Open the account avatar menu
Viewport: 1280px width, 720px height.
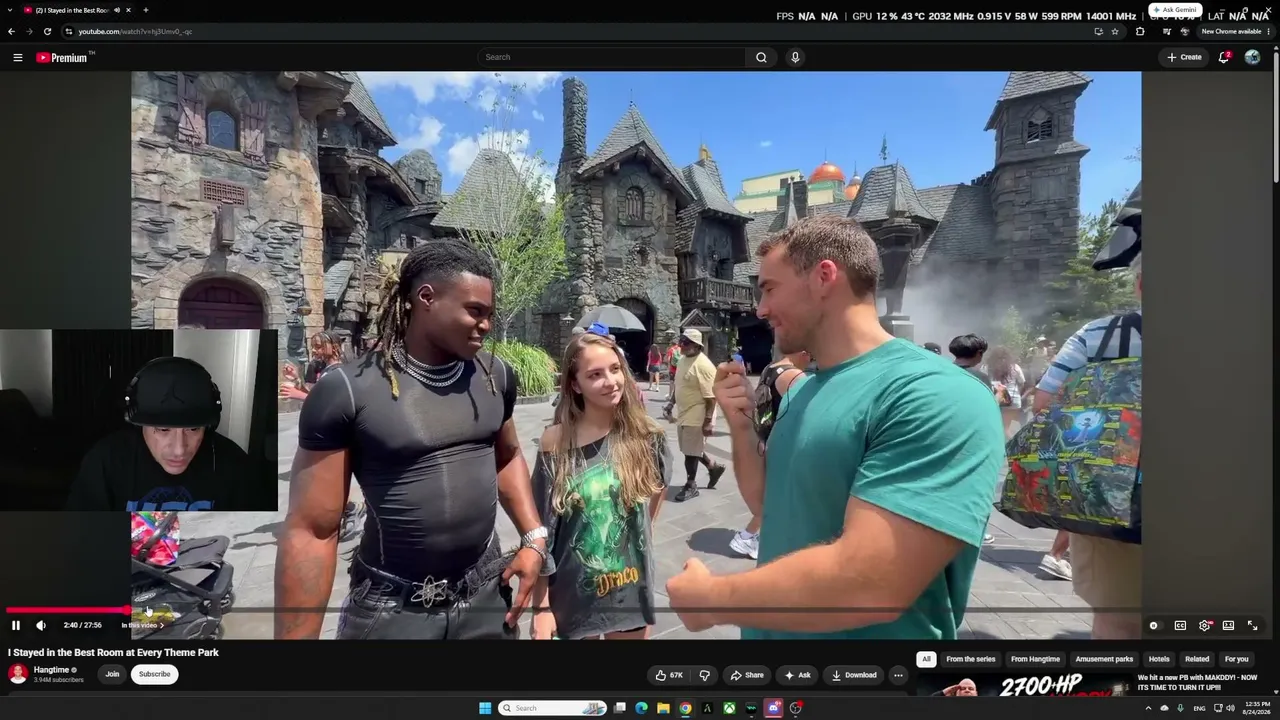pos(1252,57)
